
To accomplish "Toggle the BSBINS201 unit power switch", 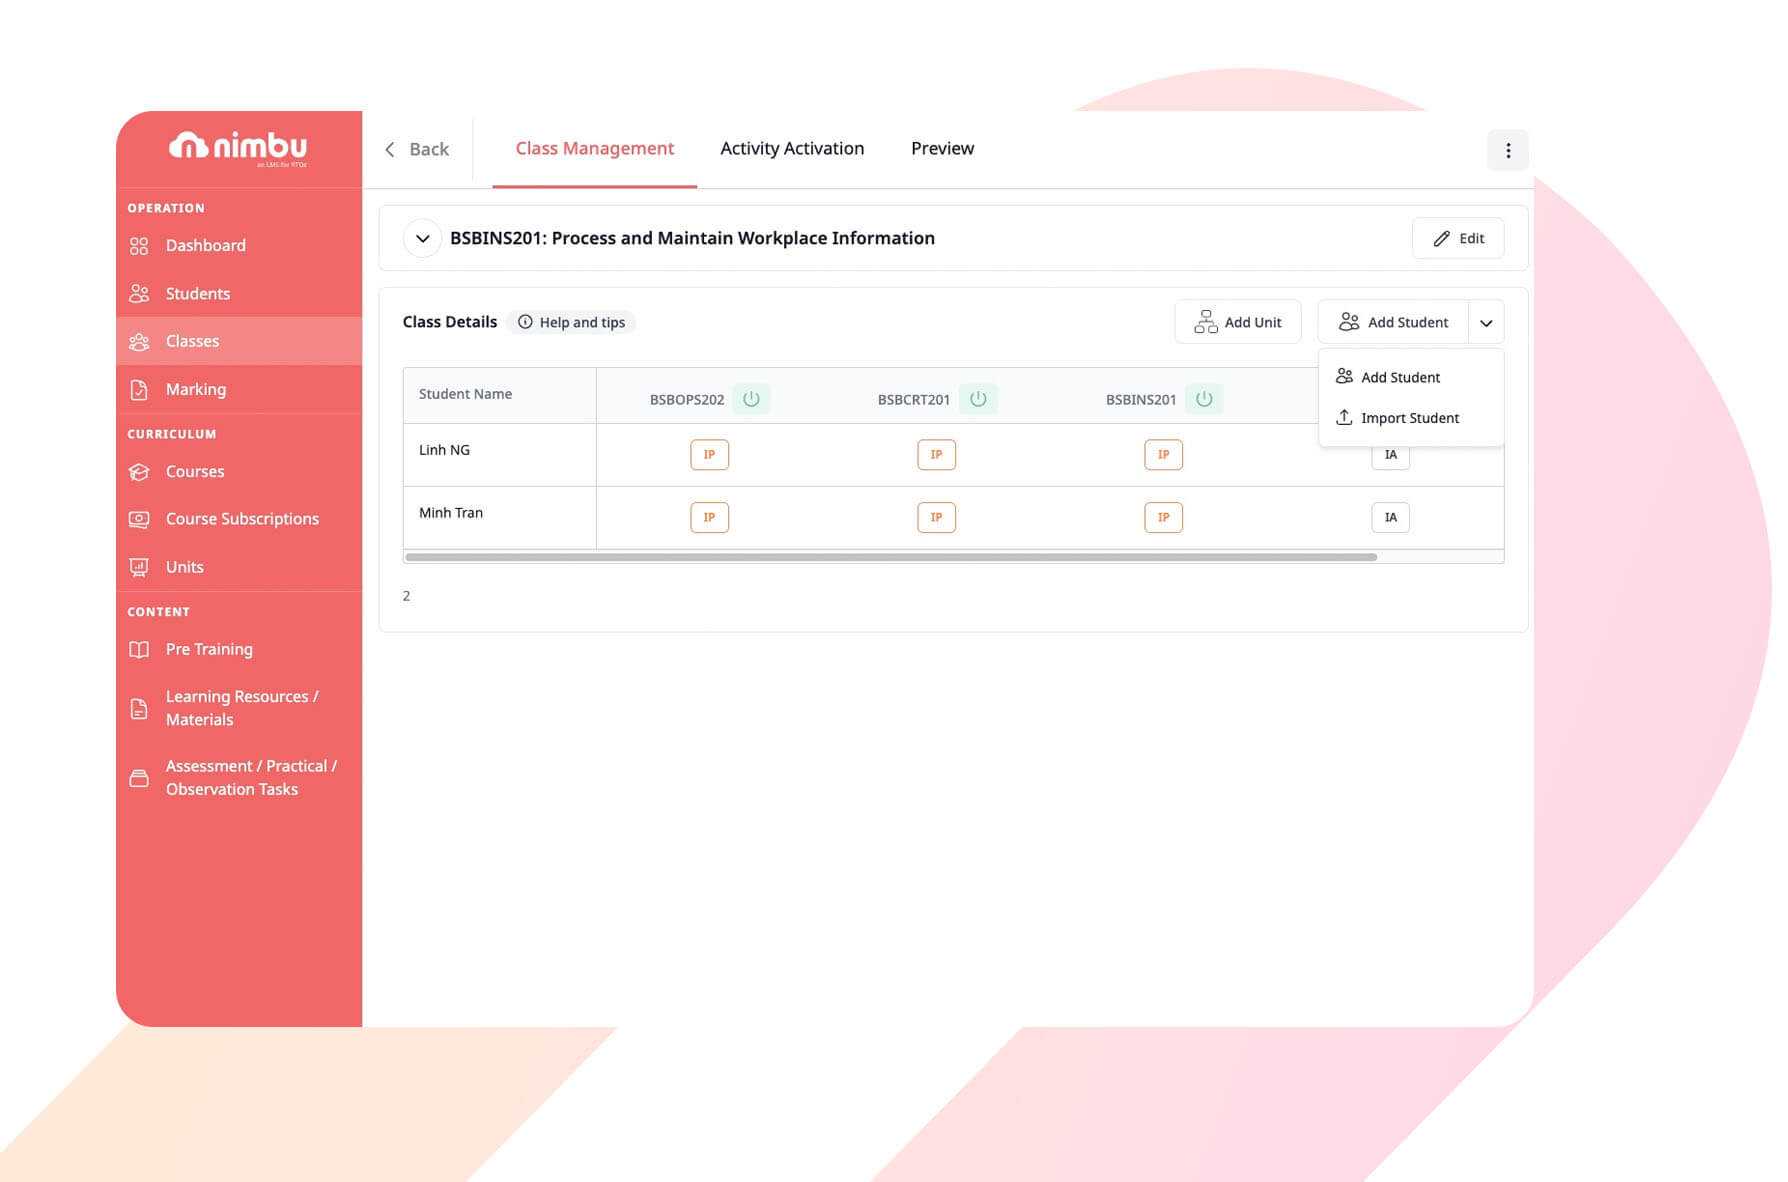I will (x=1204, y=399).
